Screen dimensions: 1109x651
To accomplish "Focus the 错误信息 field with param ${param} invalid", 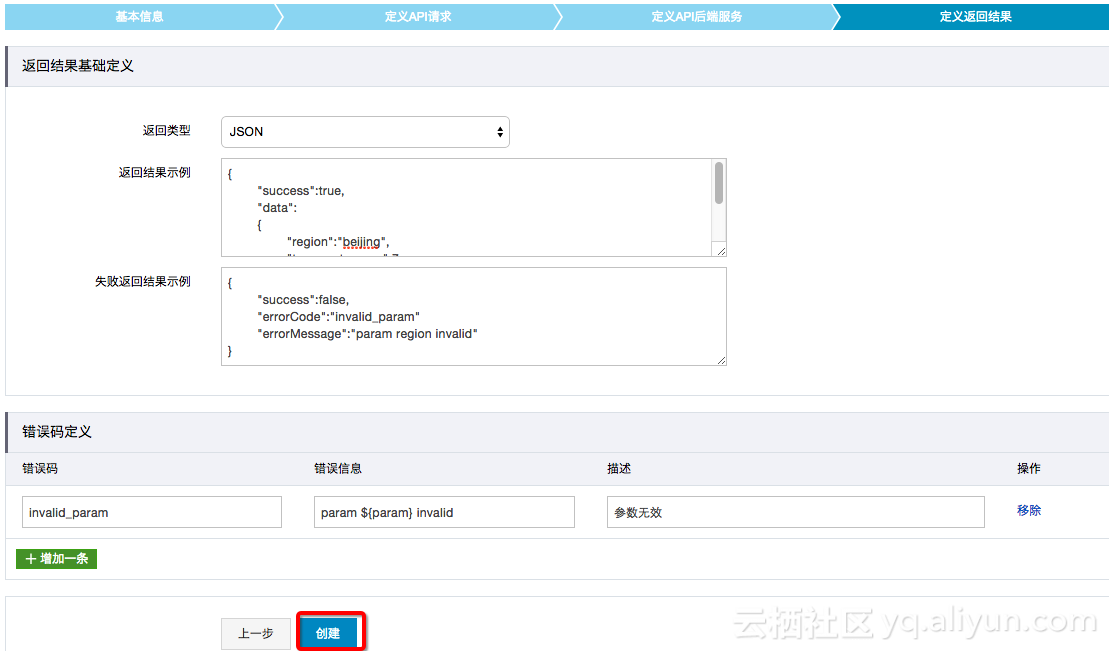I will pyautogui.click(x=444, y=512).
